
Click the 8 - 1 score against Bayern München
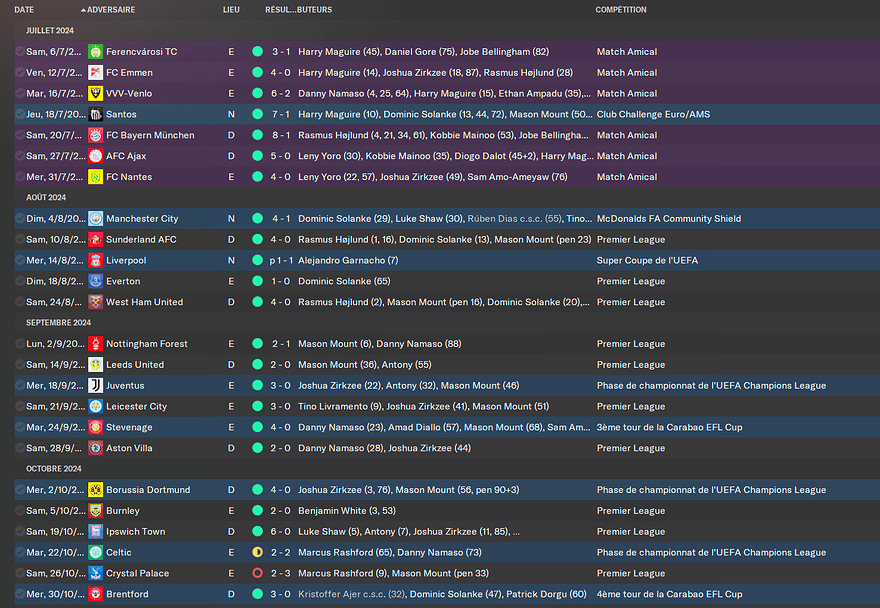pos(281,135)
